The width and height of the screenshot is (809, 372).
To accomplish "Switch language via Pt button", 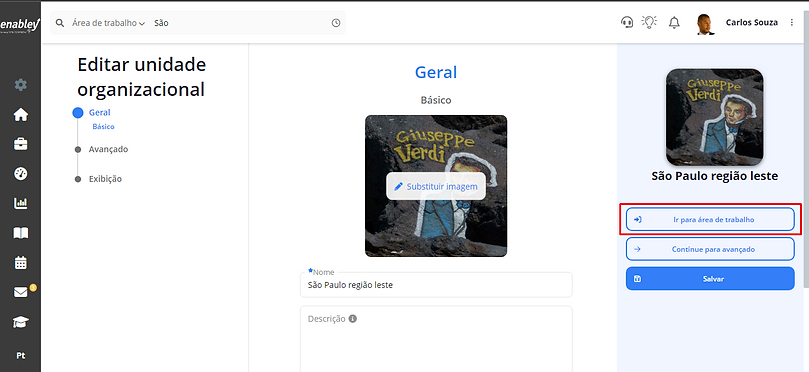I will pos(21,356).
